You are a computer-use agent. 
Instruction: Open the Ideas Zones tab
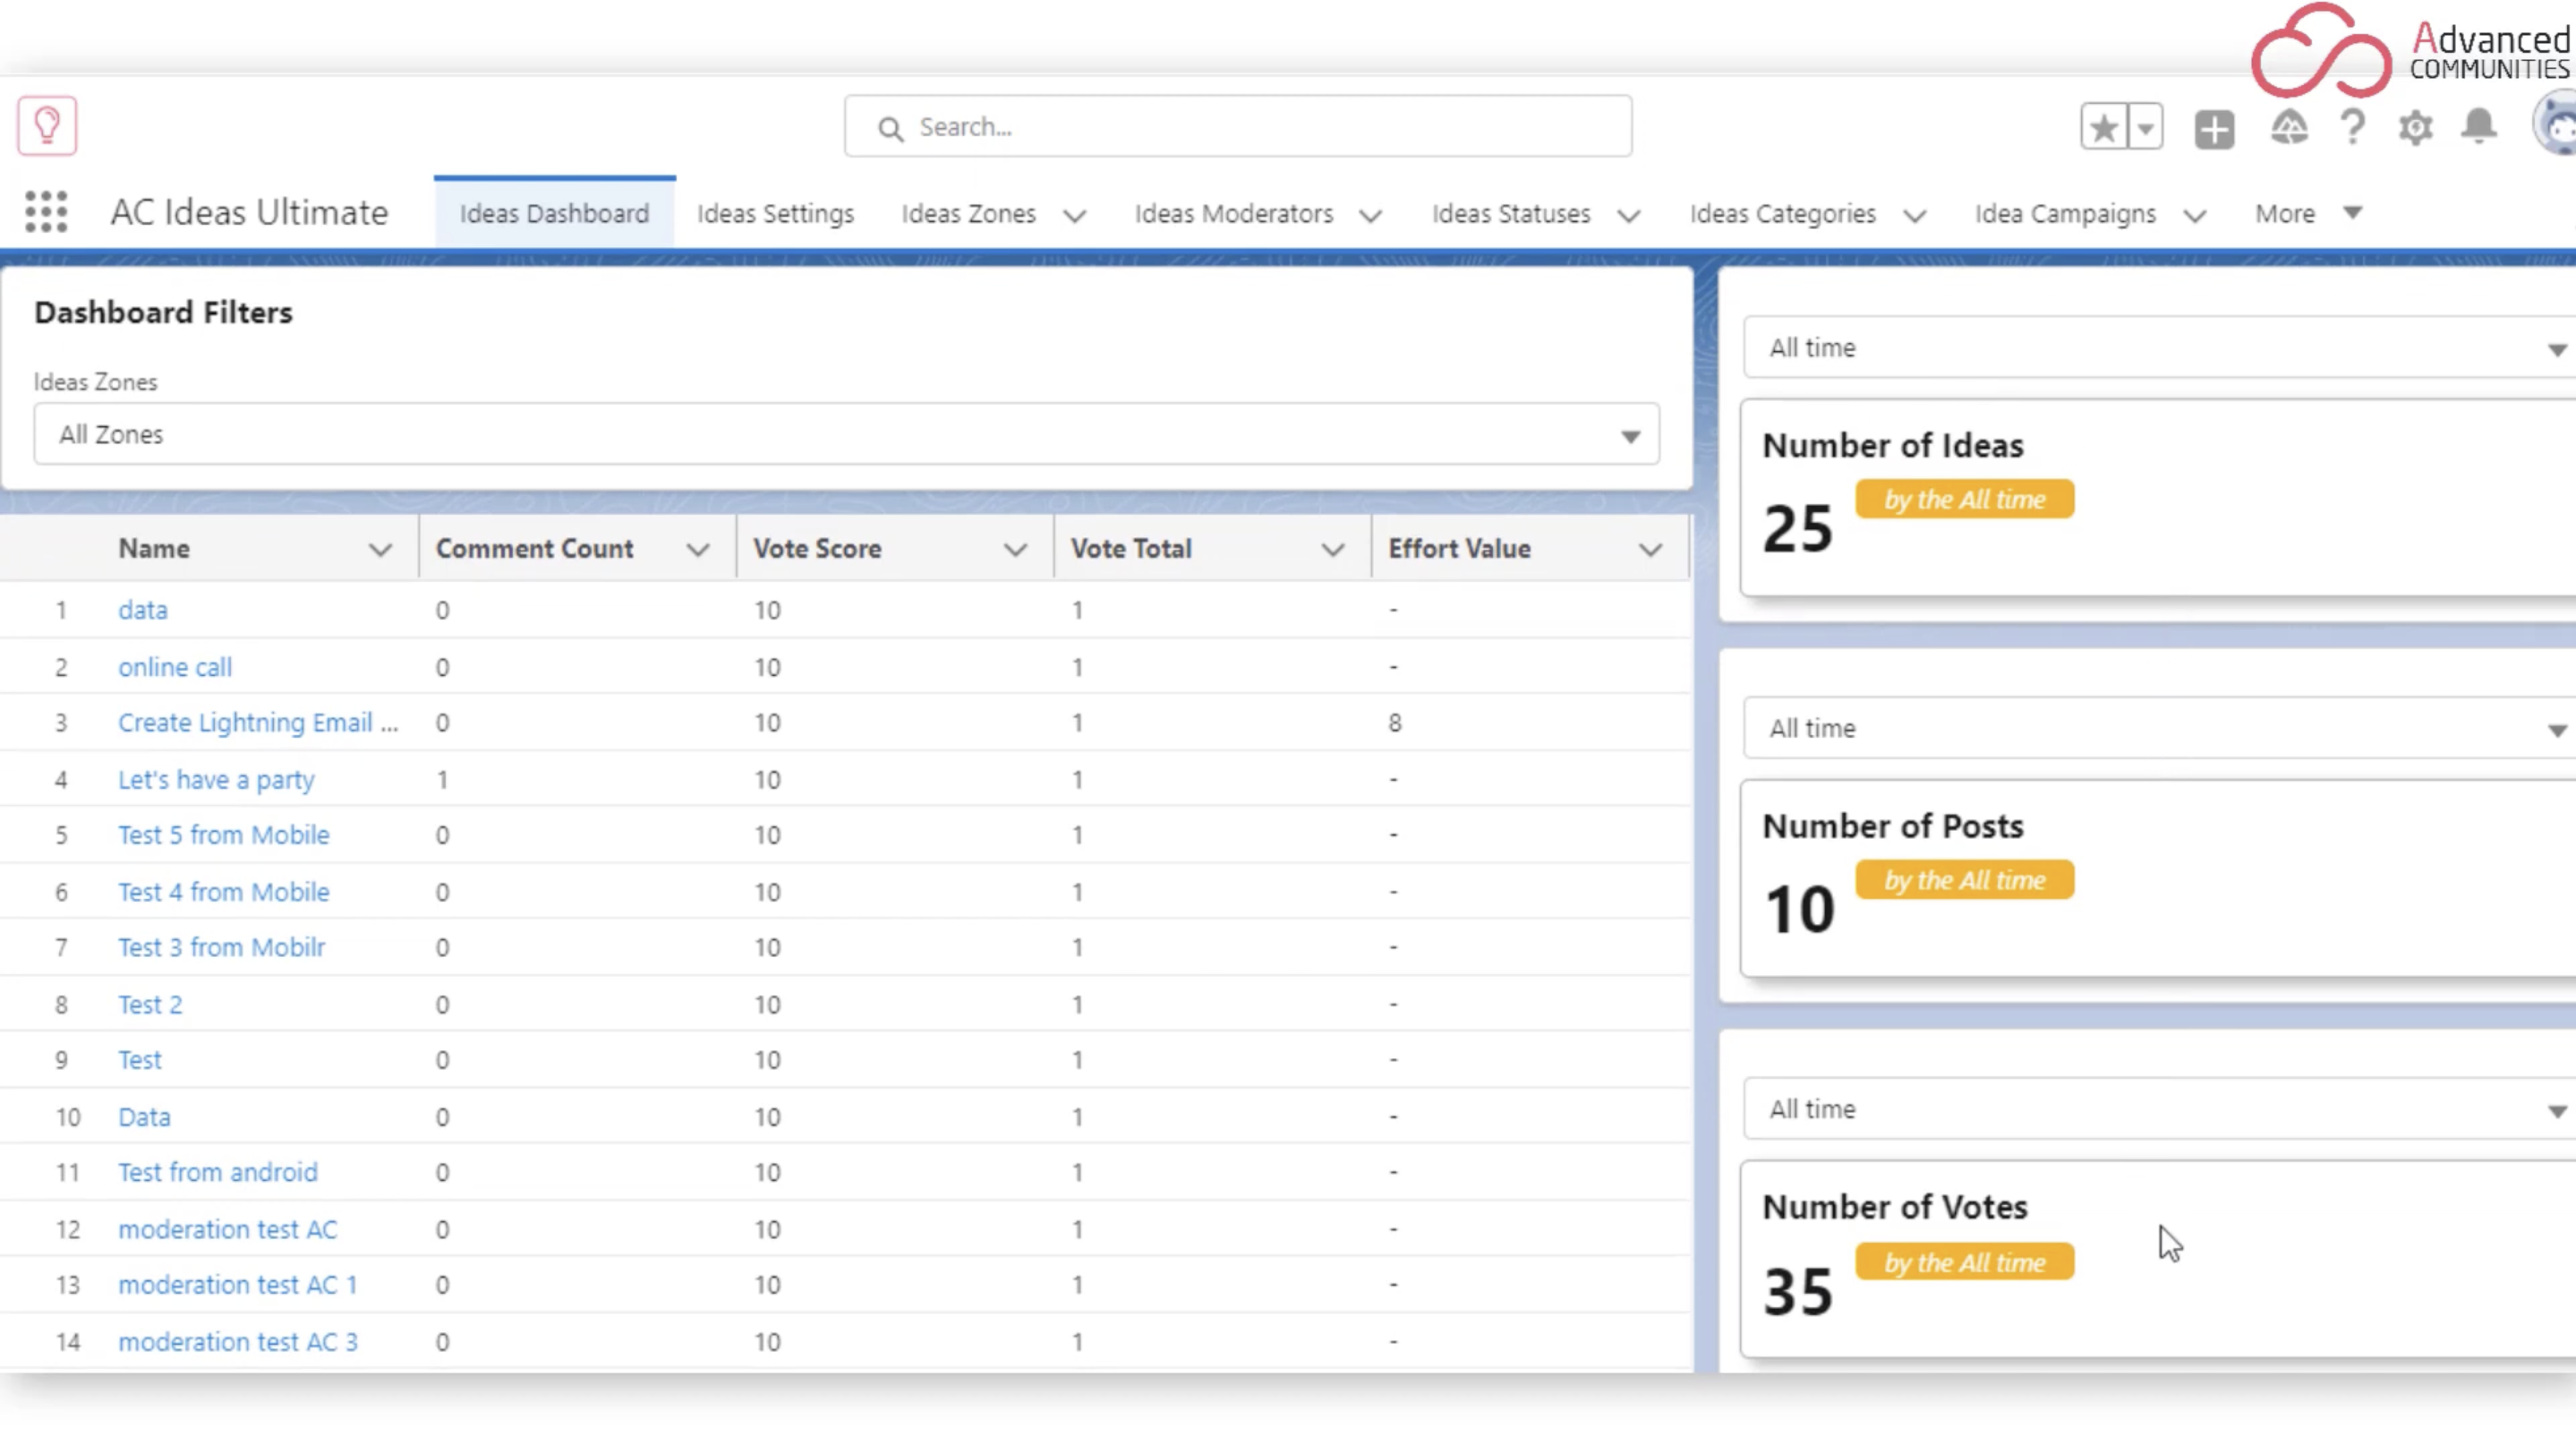pos(968,213)
